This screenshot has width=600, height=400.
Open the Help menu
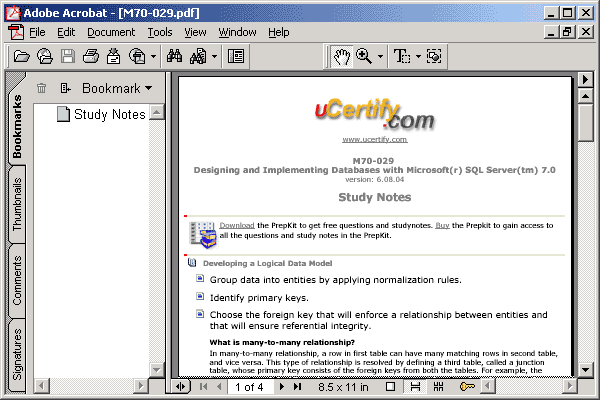pyautogui.click(x=279, y=32)
